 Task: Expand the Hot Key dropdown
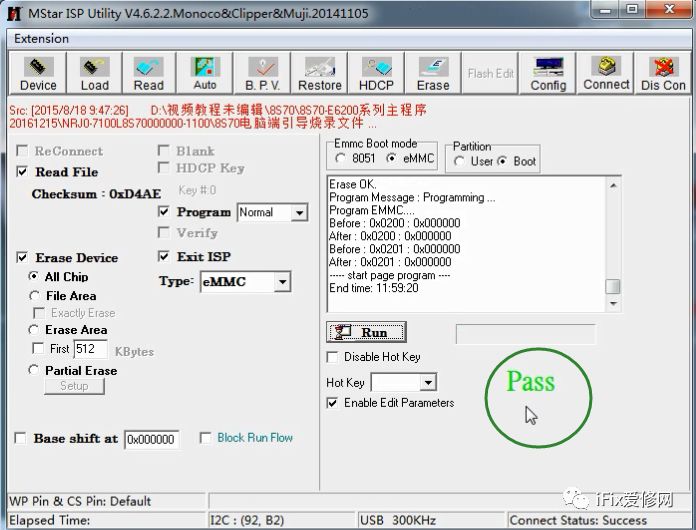click(428, 382)
